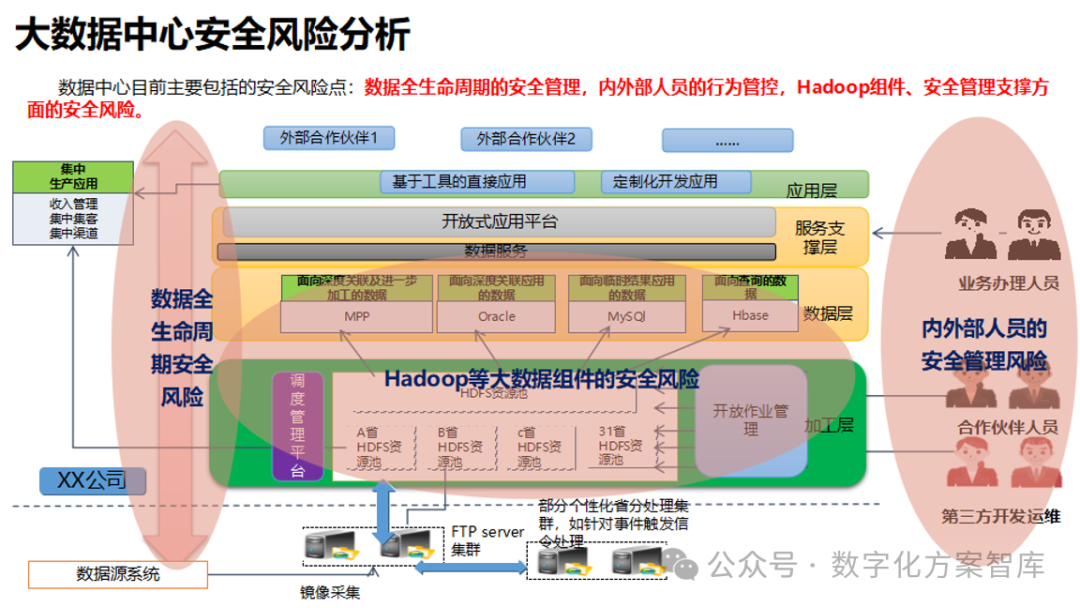Click the 基于工具的直接应用 box
Image resolution: width=1080 pixels, height=608 pixels.
(477, 182)
